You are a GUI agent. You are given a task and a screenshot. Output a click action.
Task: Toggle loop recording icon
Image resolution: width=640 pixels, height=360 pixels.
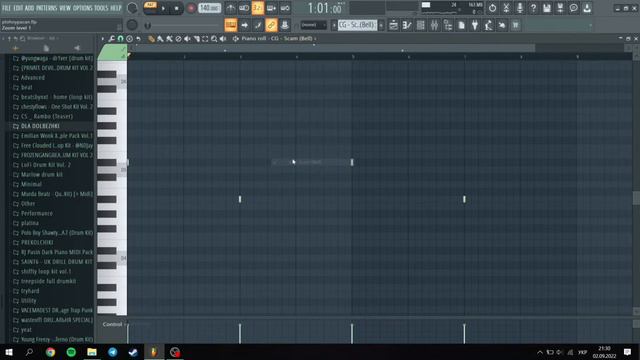pos(285,8)
